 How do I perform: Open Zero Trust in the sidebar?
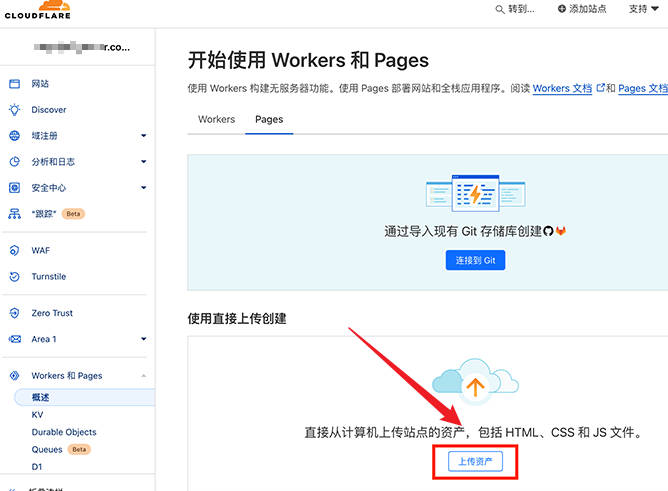coord(52,313)
